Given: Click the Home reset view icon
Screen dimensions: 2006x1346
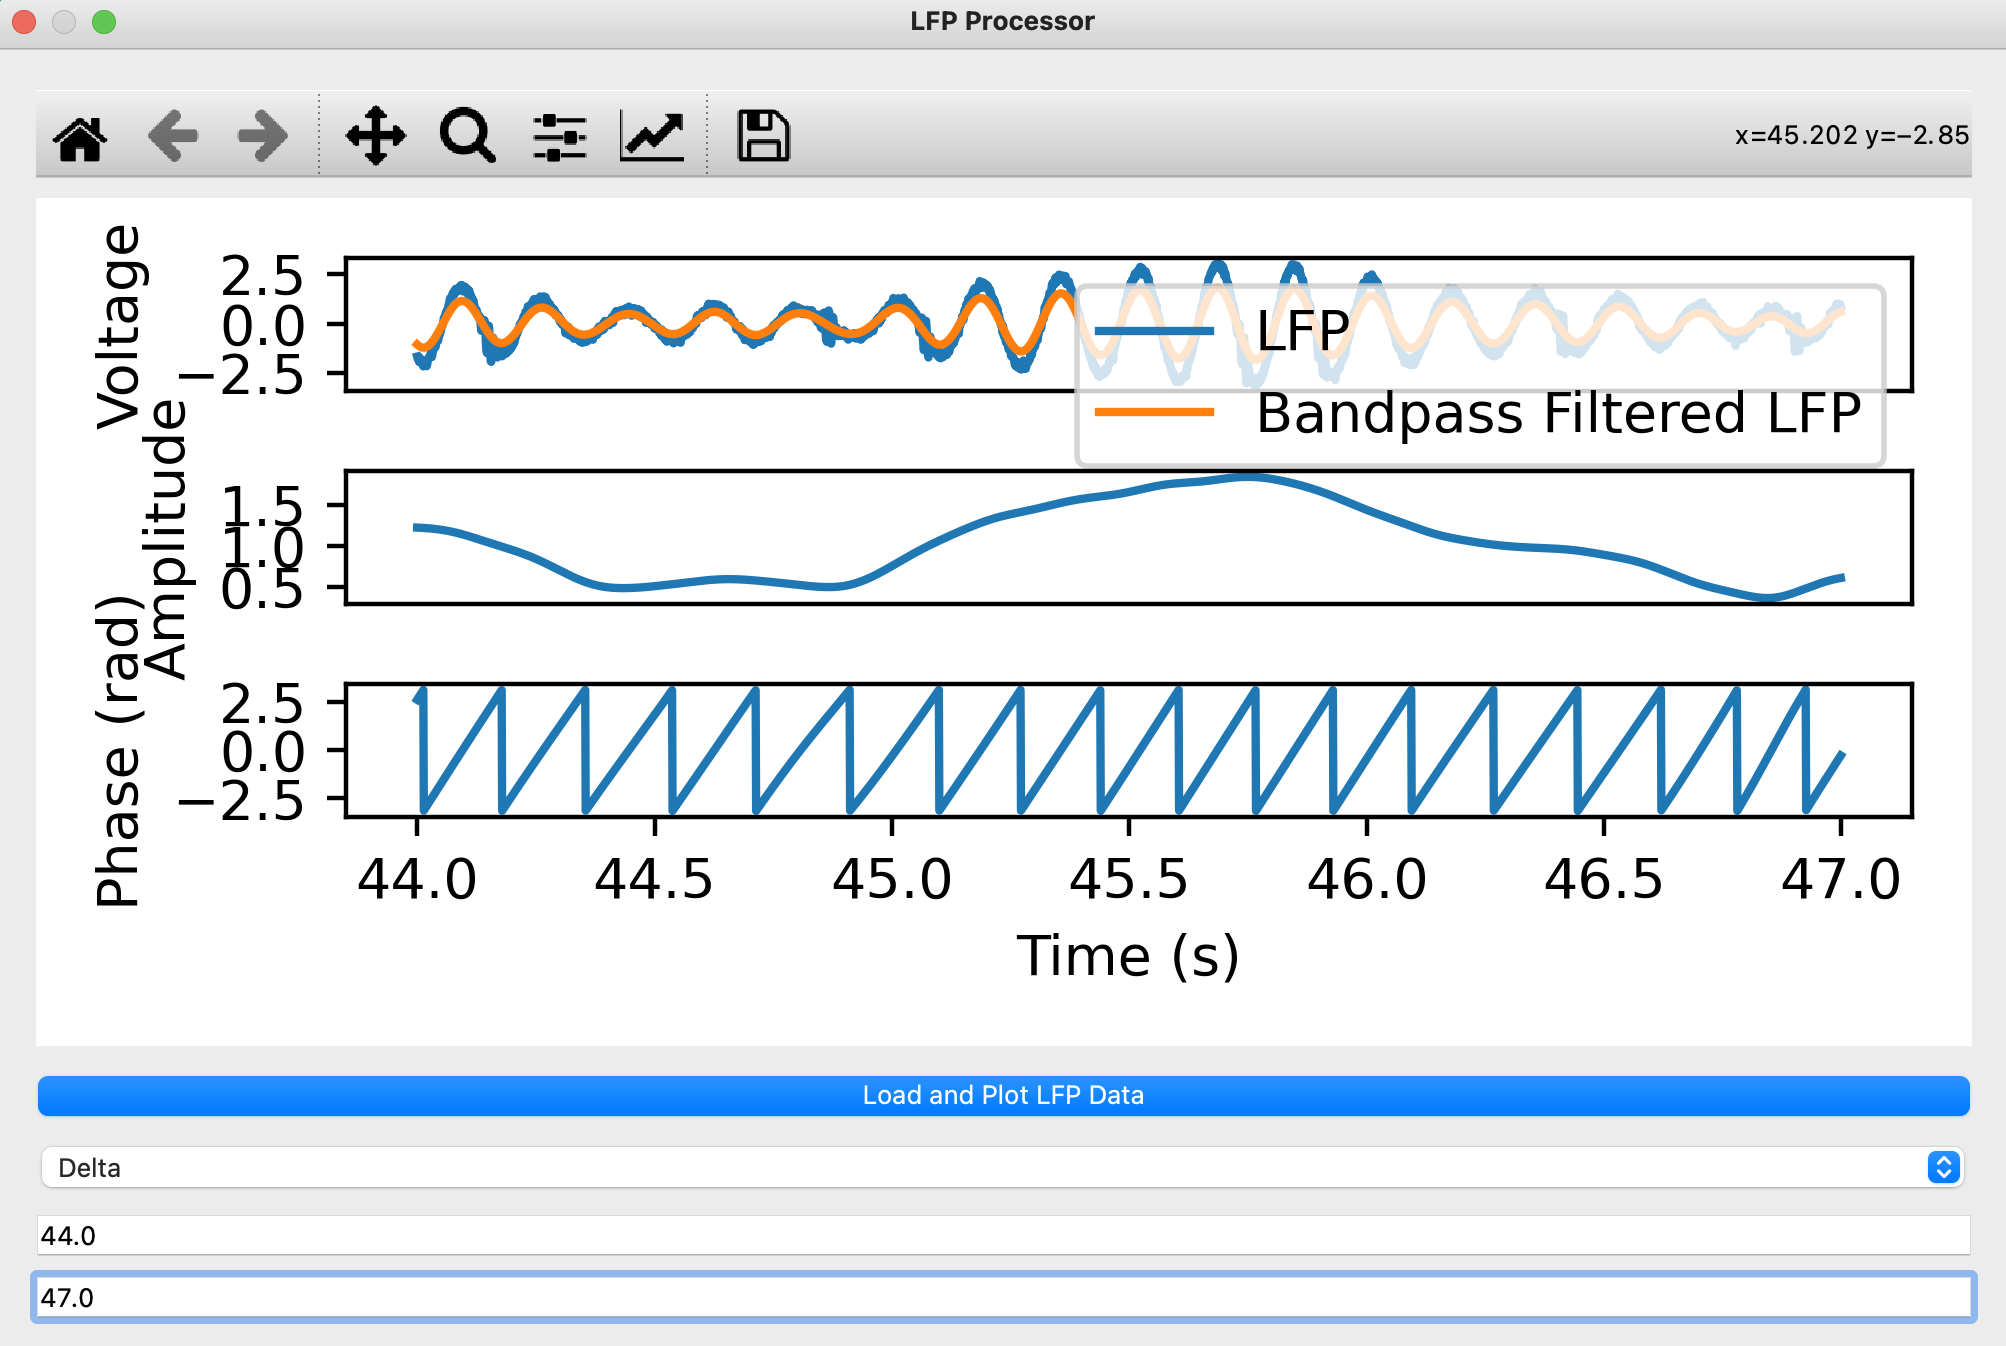Looking at the screenshot, I should 81,136.
